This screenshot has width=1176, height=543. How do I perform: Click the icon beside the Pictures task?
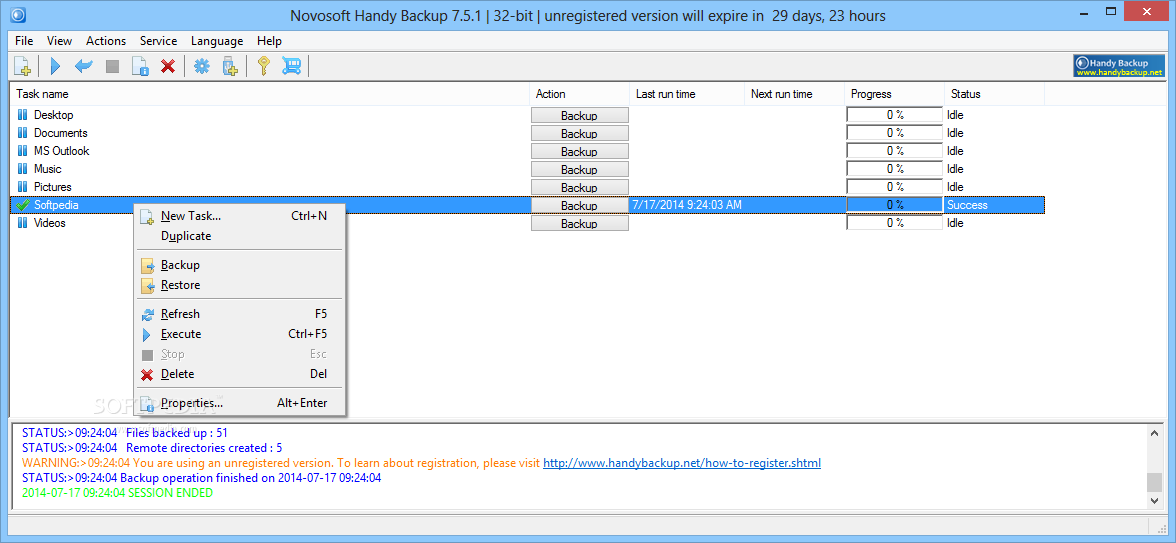(x=22, y=187)
